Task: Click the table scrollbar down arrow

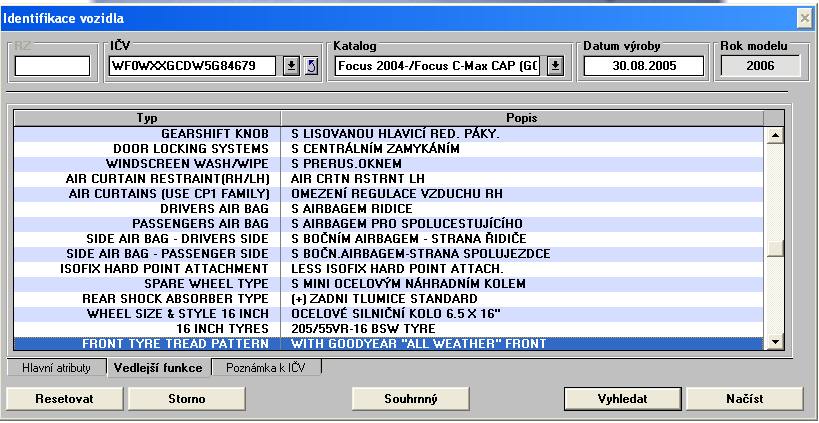Action: 774,343
